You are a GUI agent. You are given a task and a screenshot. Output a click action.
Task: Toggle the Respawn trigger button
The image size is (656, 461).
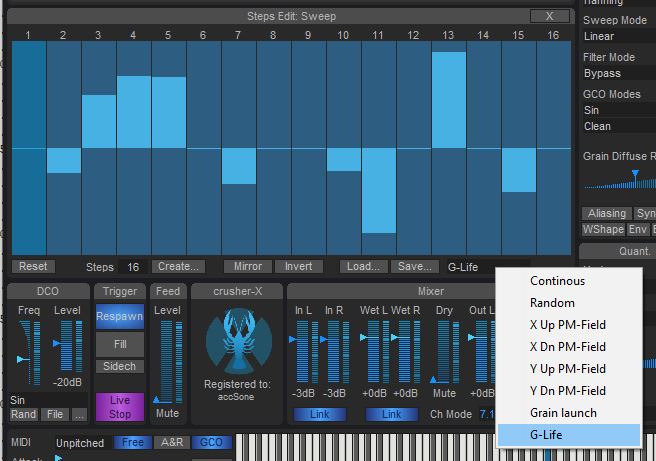[x=120, y=316]
